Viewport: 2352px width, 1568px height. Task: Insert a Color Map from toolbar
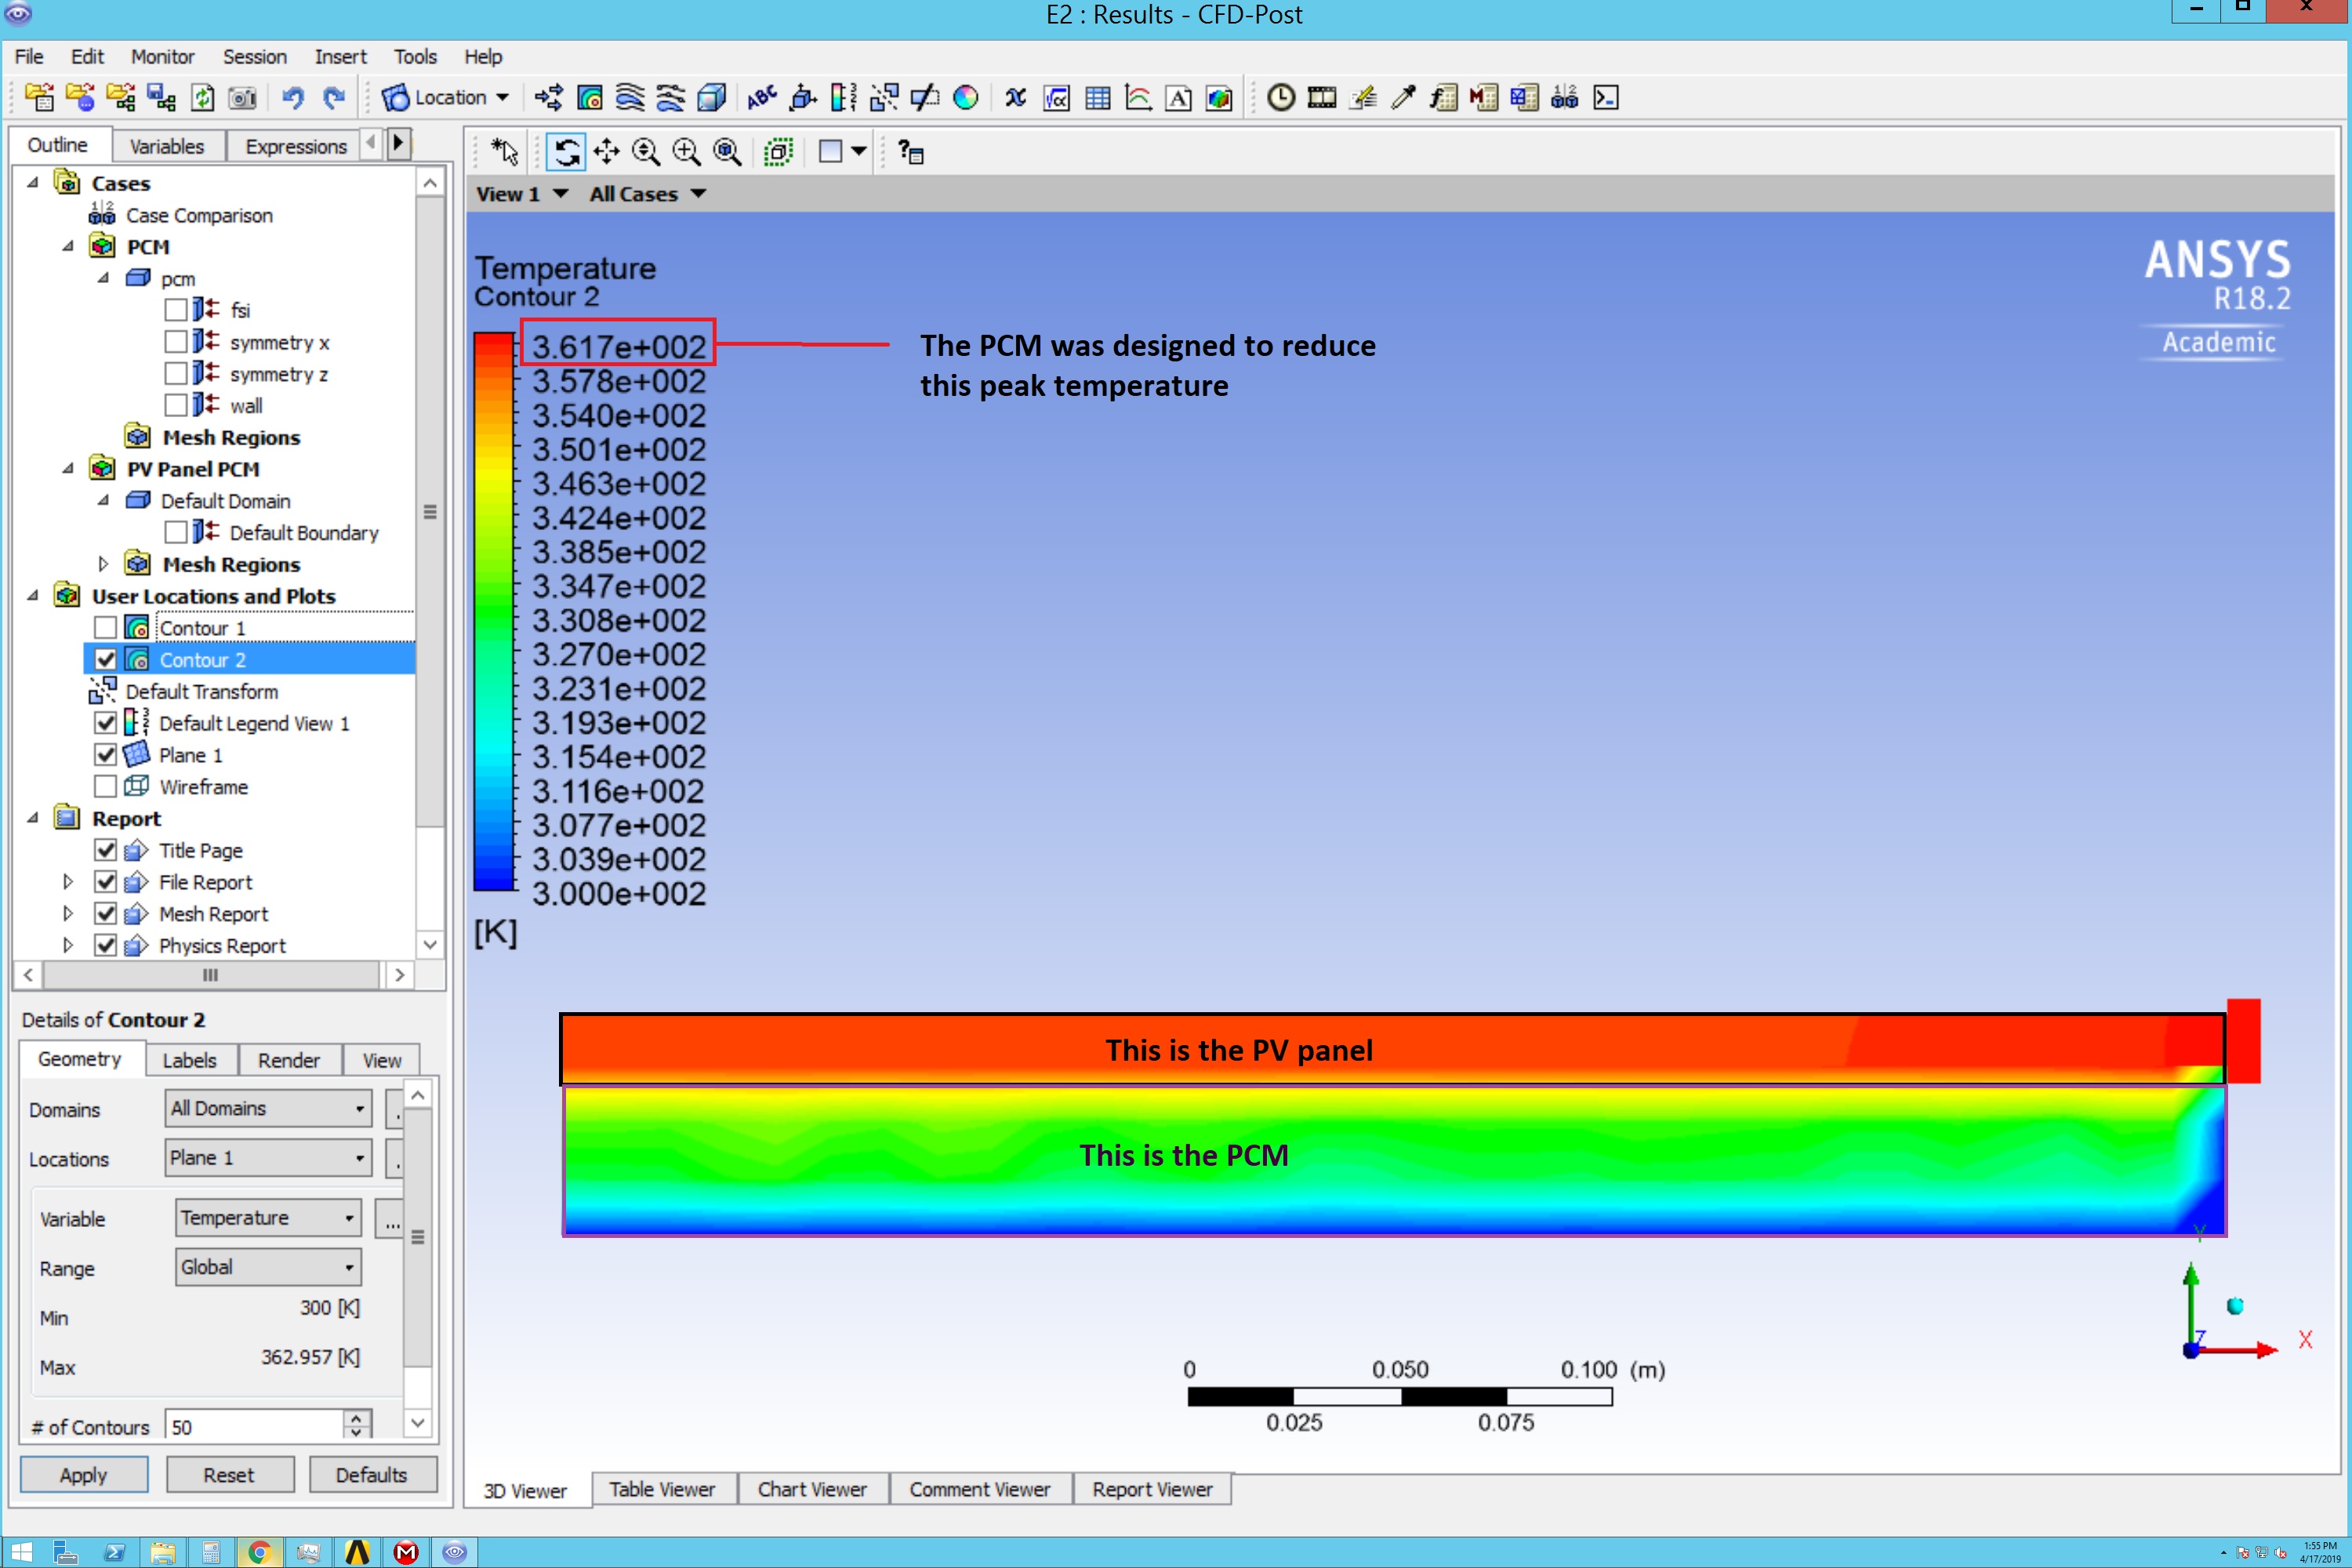[966, 97]
